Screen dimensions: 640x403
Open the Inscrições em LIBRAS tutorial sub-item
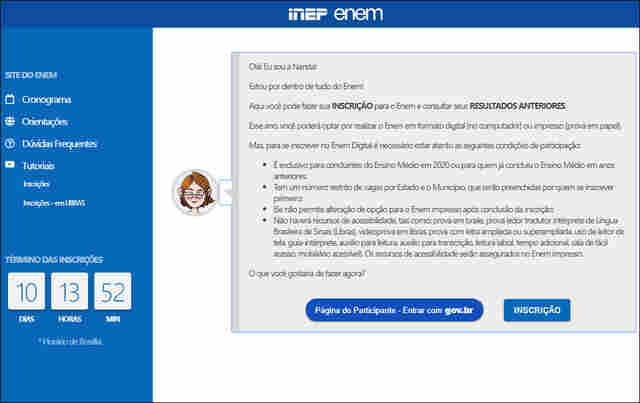click(x=54, y=203)
